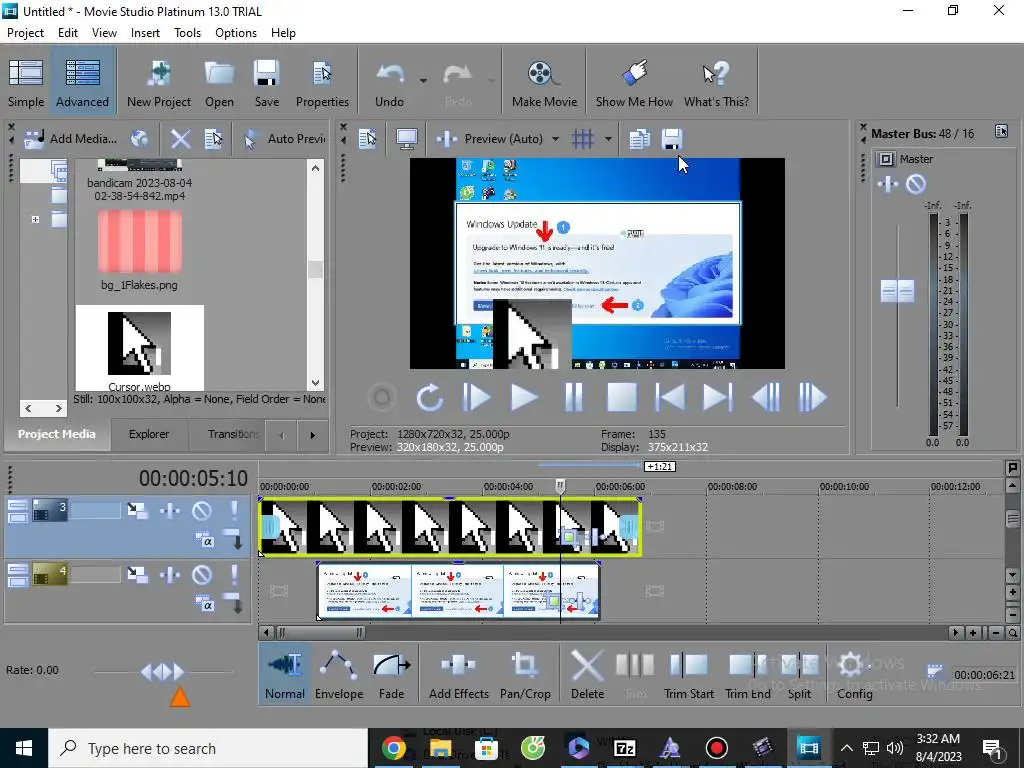Click the Play button in the preview
The image size is (1024, 768).
click(x=524, y=397)
